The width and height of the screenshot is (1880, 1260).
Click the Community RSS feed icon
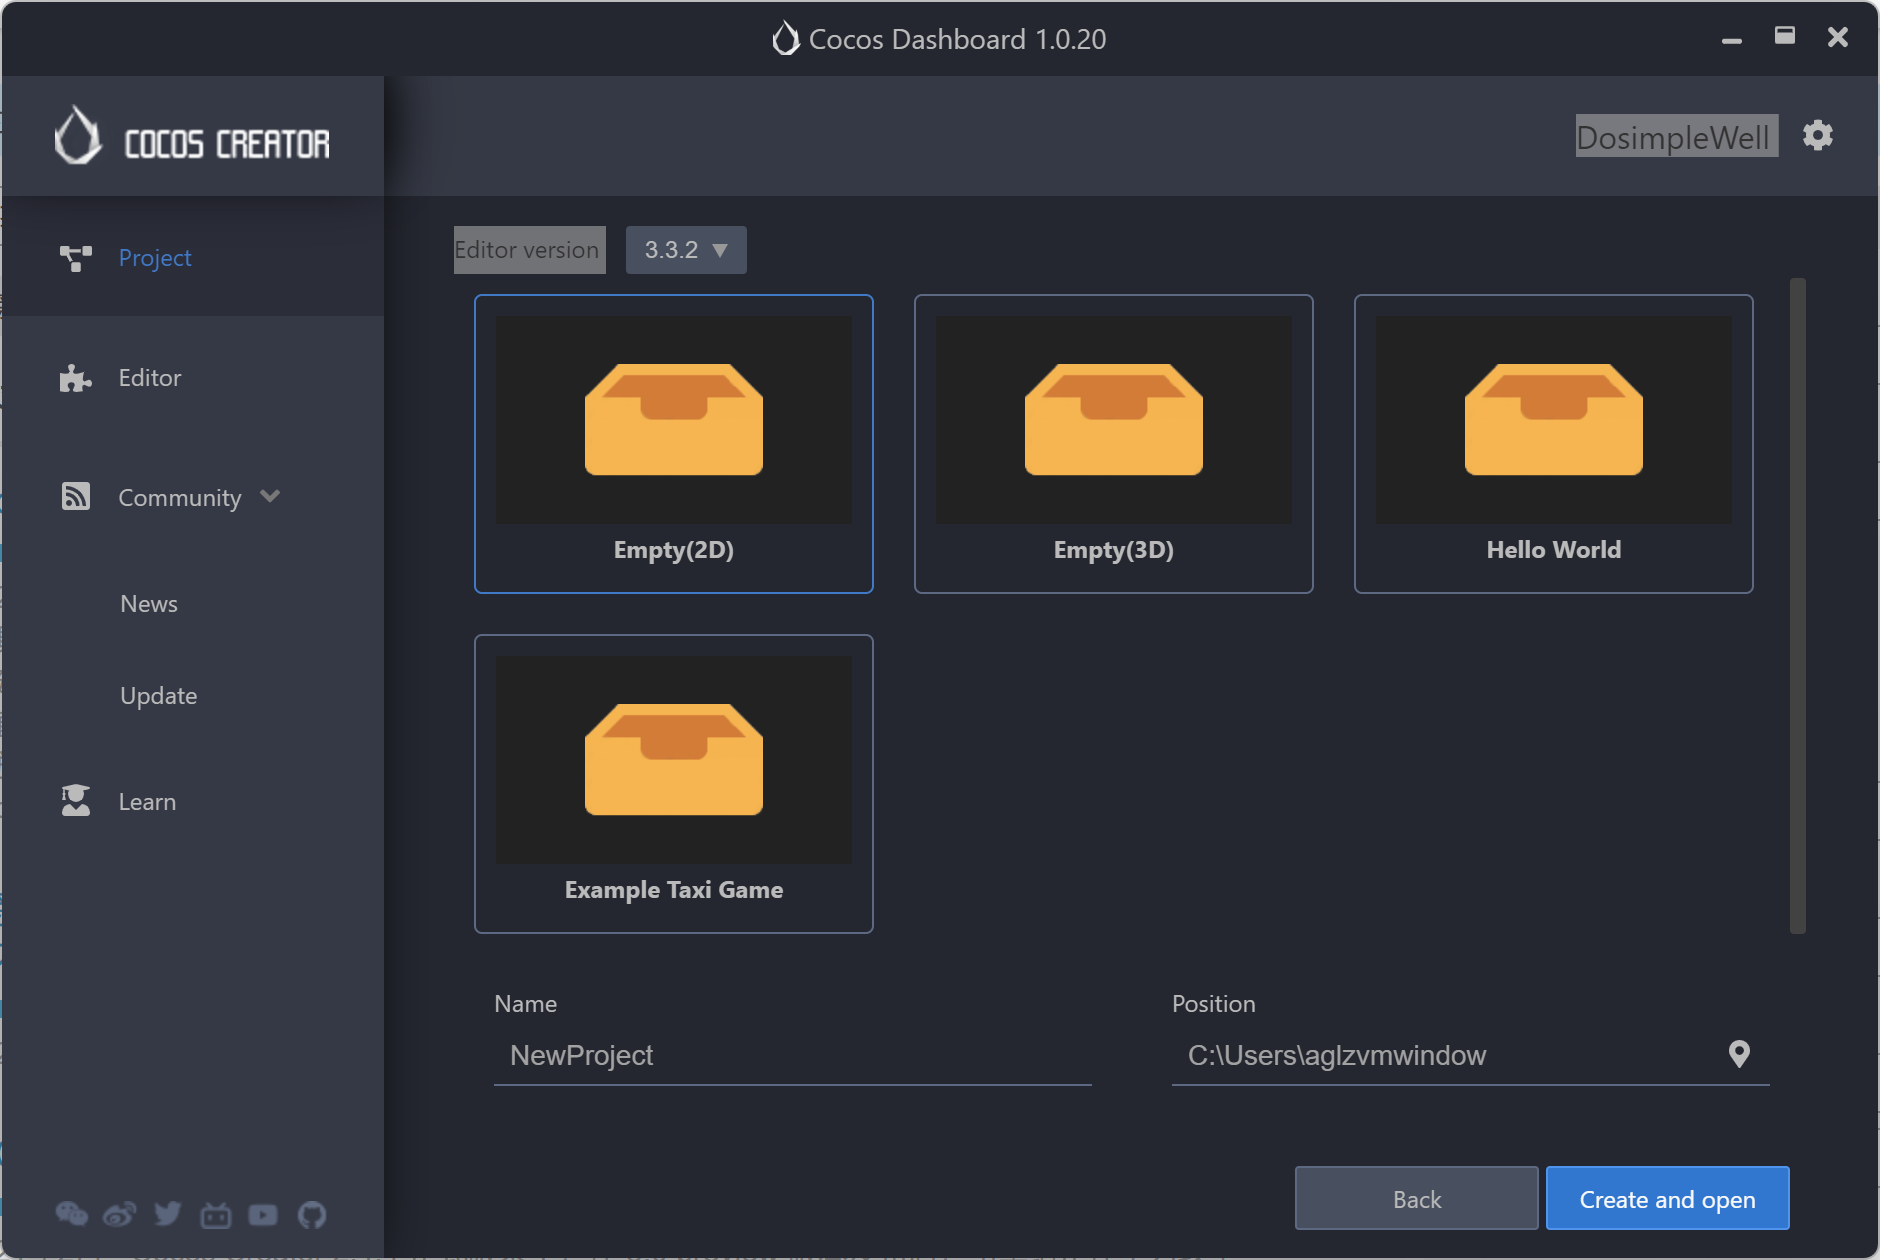[x=75, y=496]
